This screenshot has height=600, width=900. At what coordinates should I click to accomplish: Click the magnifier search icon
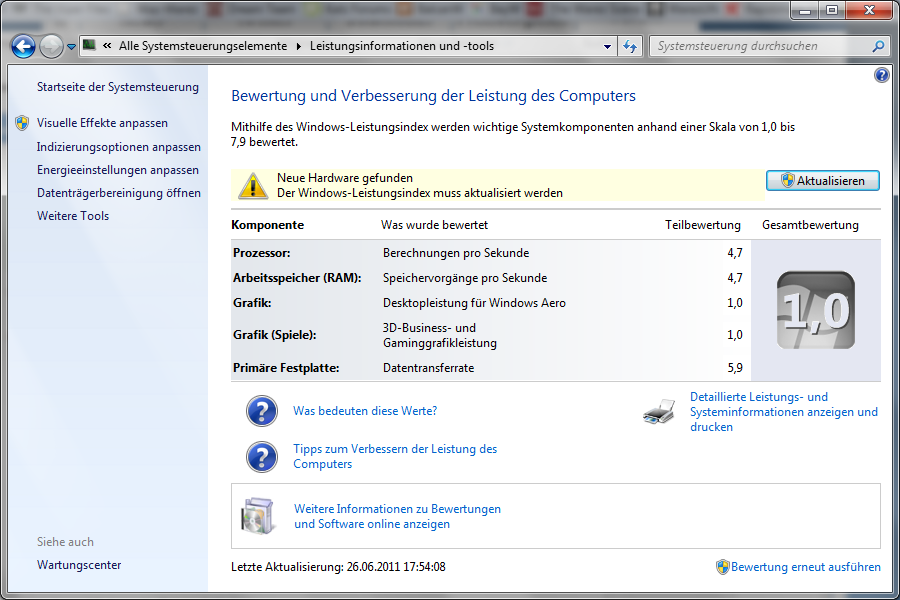pos(878,46)
